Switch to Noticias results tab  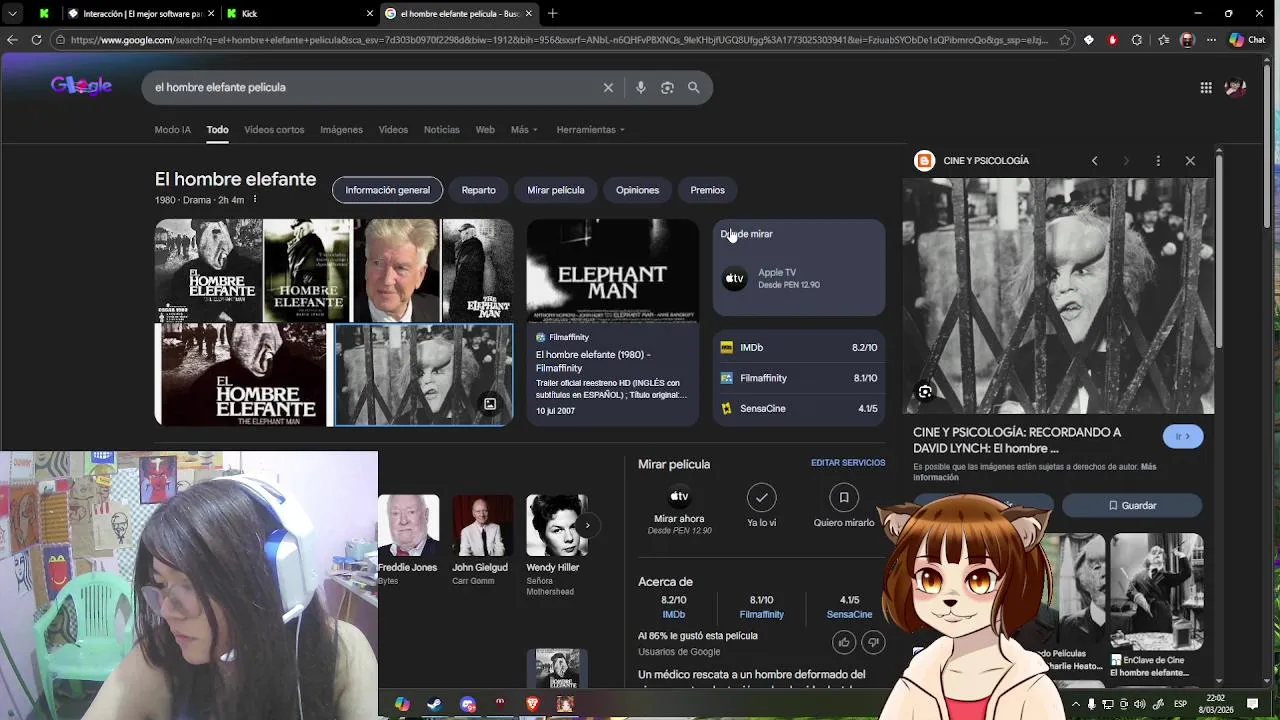tap(441, 130)
